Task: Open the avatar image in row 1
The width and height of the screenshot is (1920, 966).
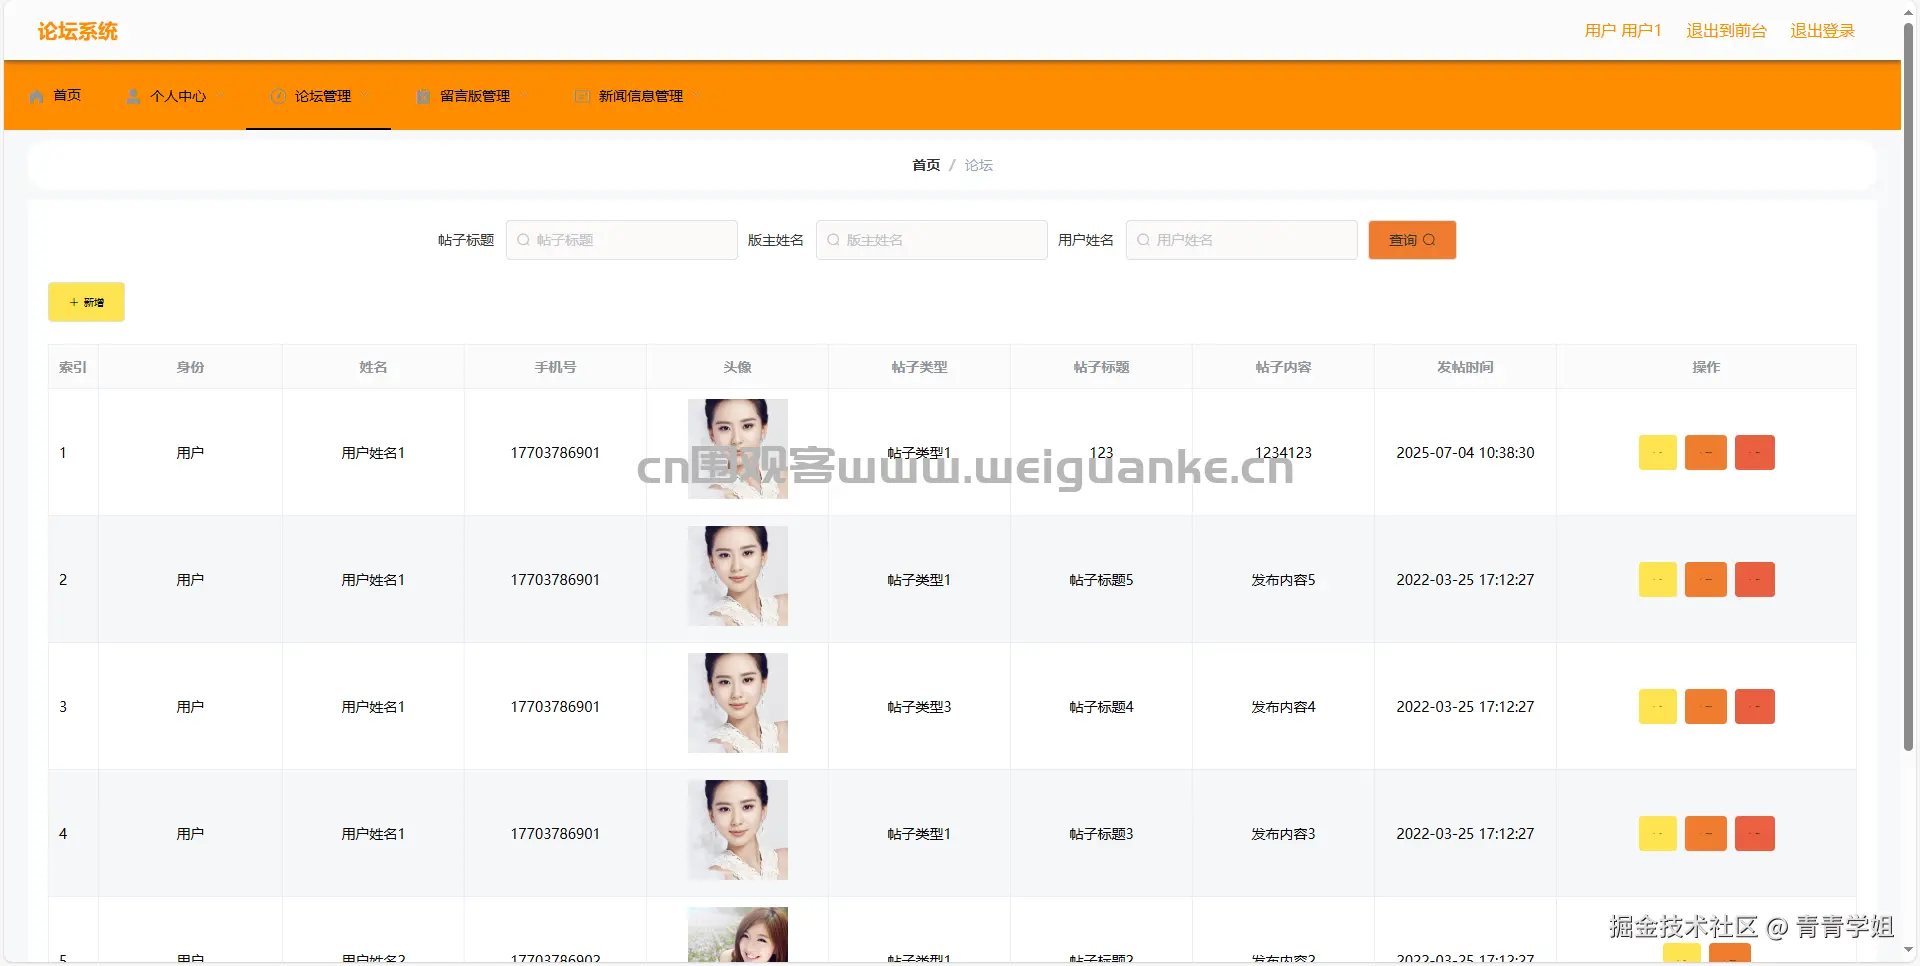Action: pos(738,449)
